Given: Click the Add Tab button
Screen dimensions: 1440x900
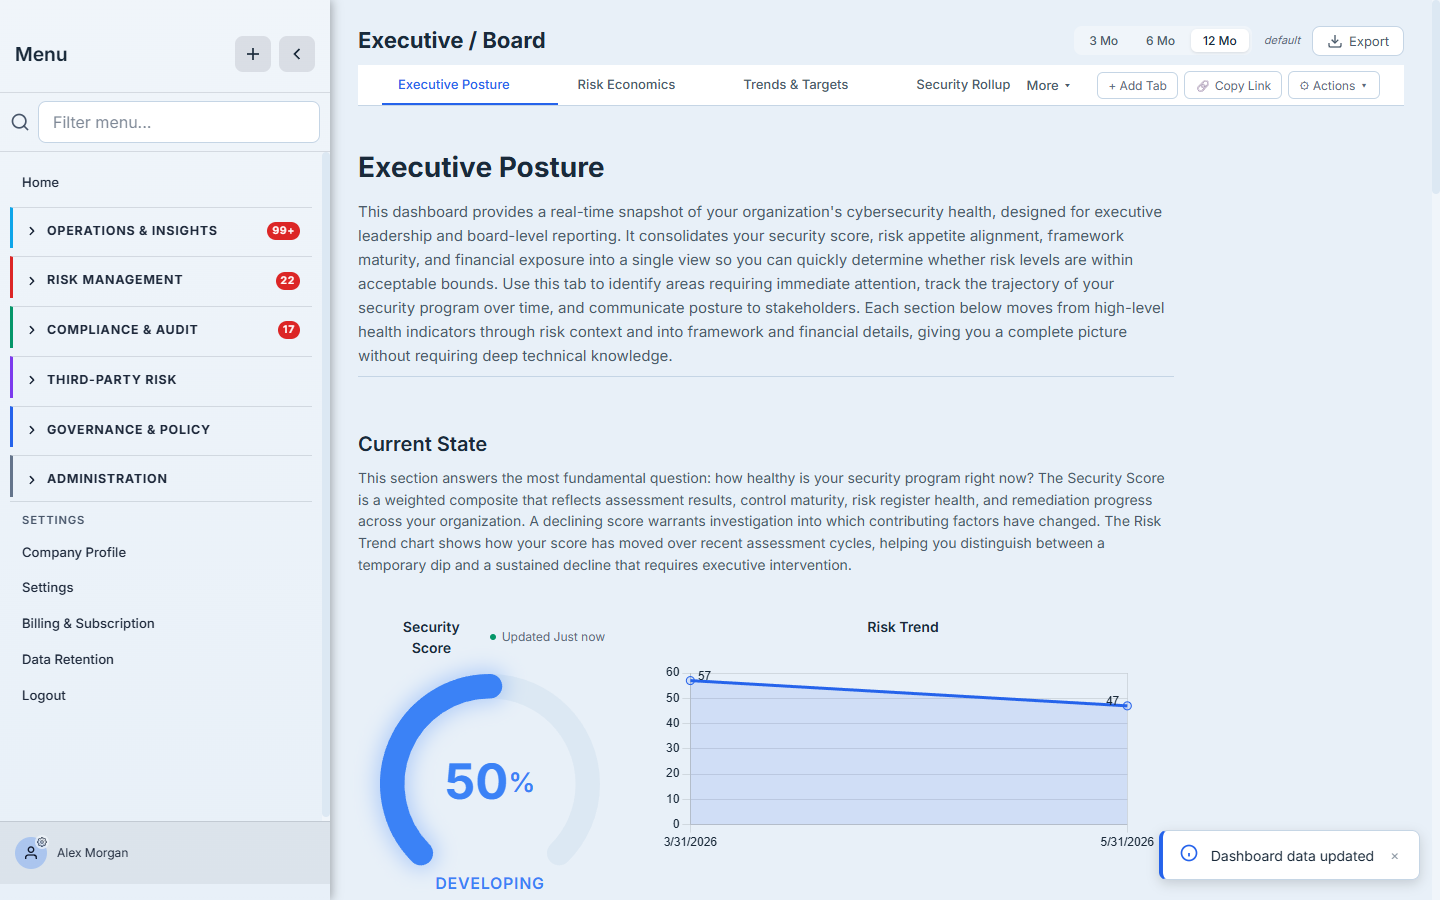Looking at the screenshot, I should pyautogui.click(x=1138, y=86).
